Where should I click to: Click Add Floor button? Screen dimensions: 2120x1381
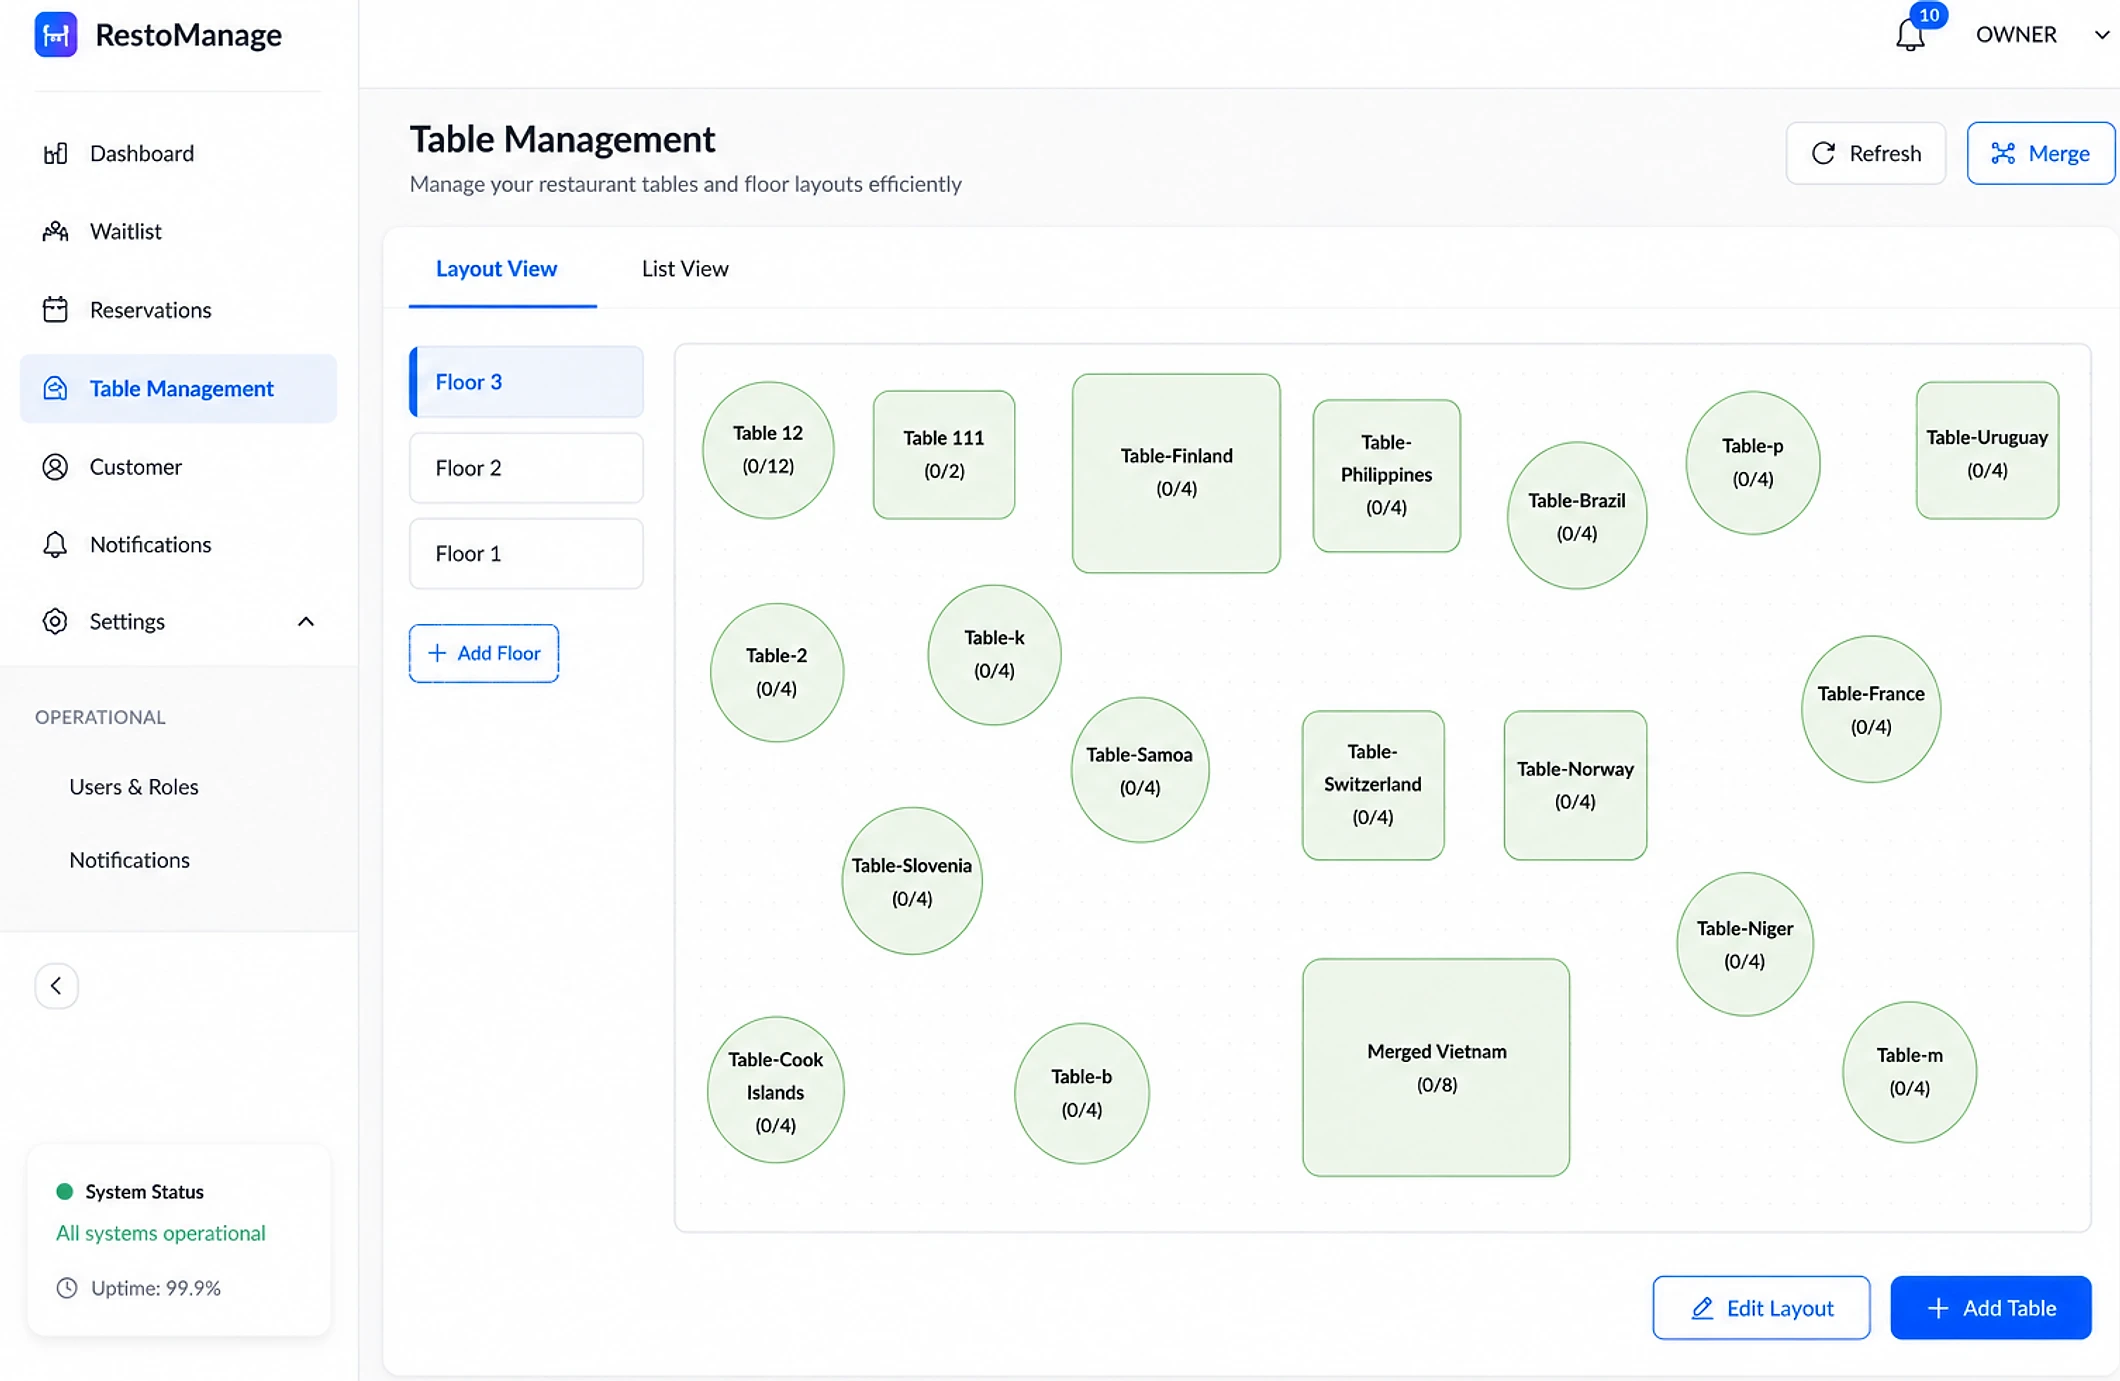tap(484, 653)
